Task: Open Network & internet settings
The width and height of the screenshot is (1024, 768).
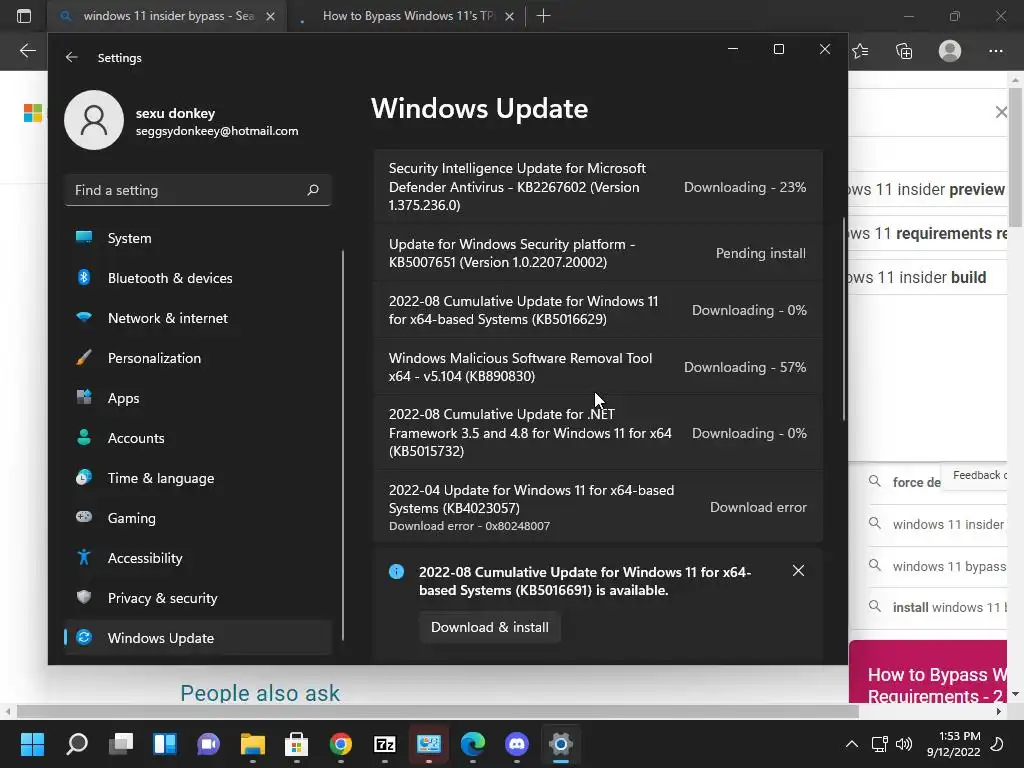Action: [x=198, y=318]
